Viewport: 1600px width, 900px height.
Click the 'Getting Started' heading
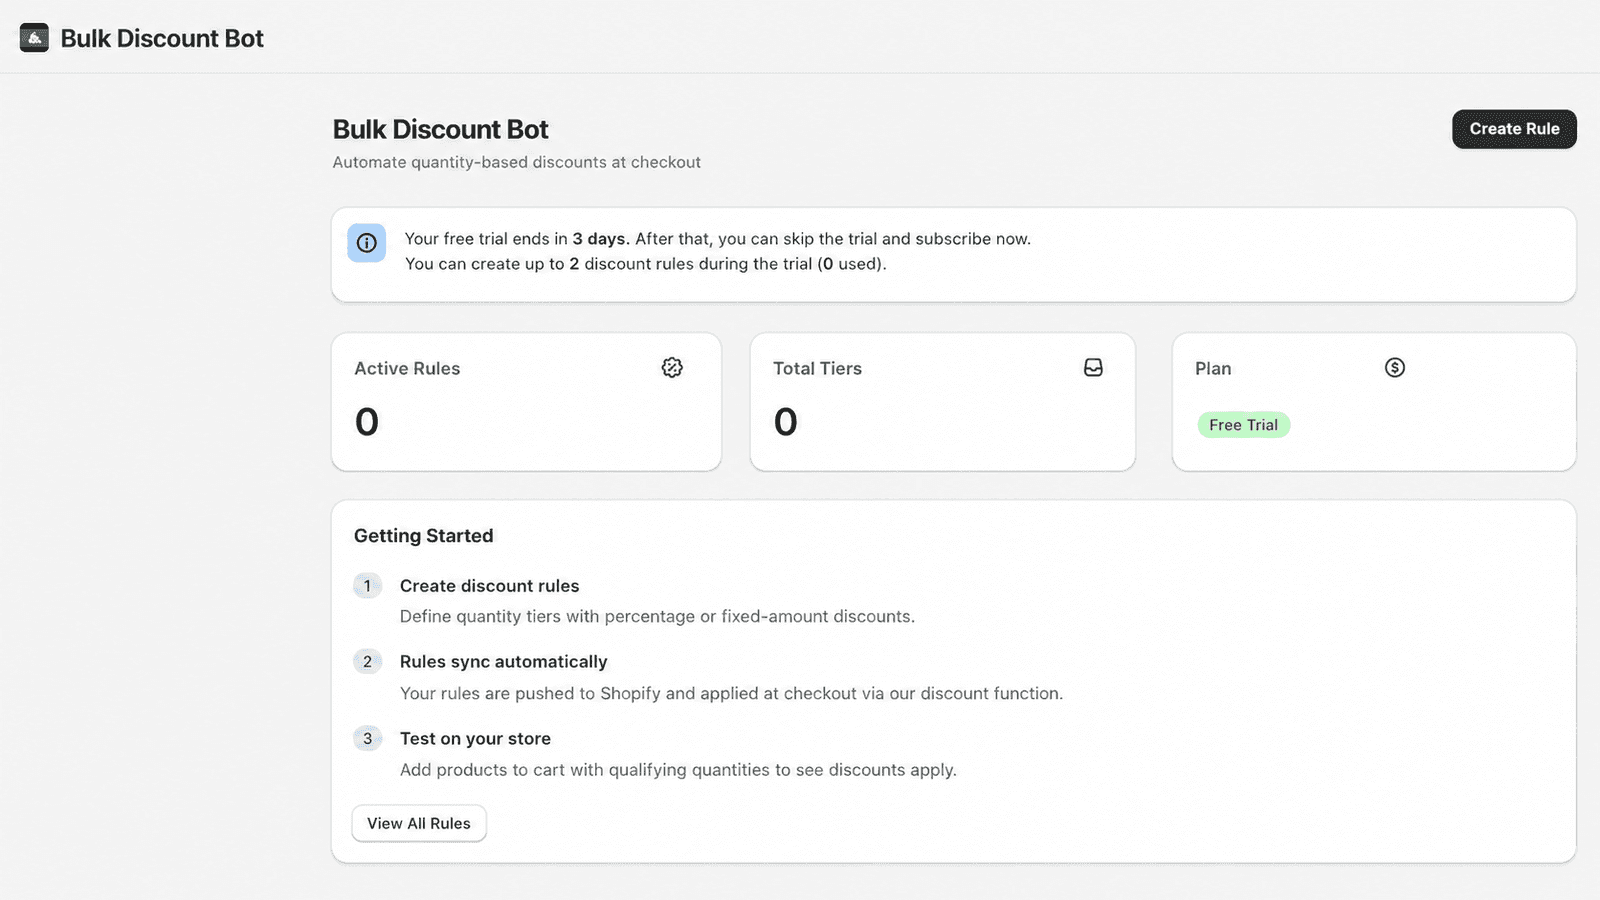pos(424,536)
